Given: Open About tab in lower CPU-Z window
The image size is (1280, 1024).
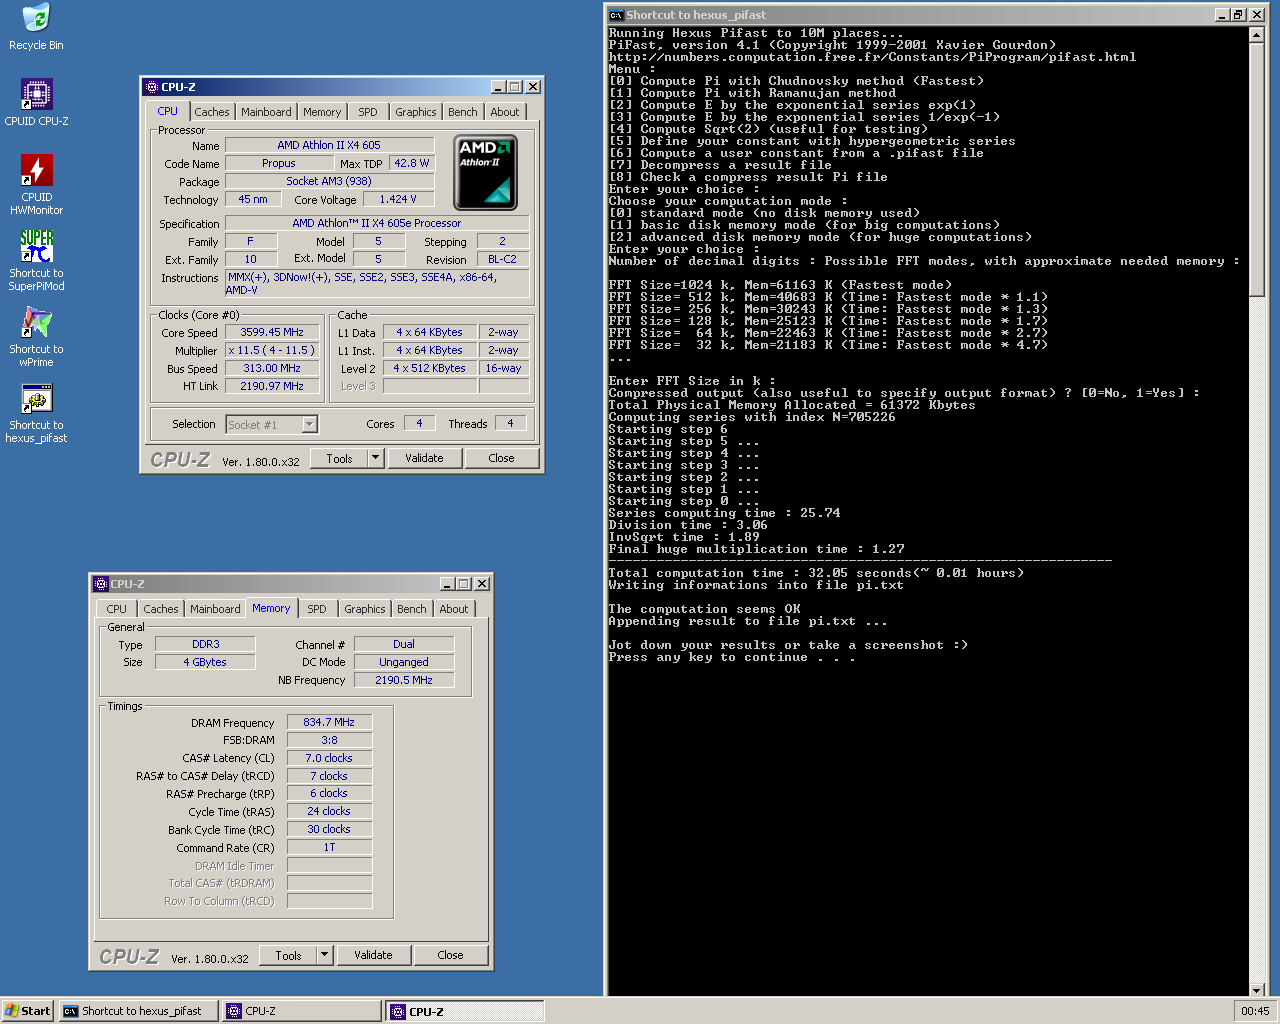Looking at the screenshot, I should click(x=453, y=609).
